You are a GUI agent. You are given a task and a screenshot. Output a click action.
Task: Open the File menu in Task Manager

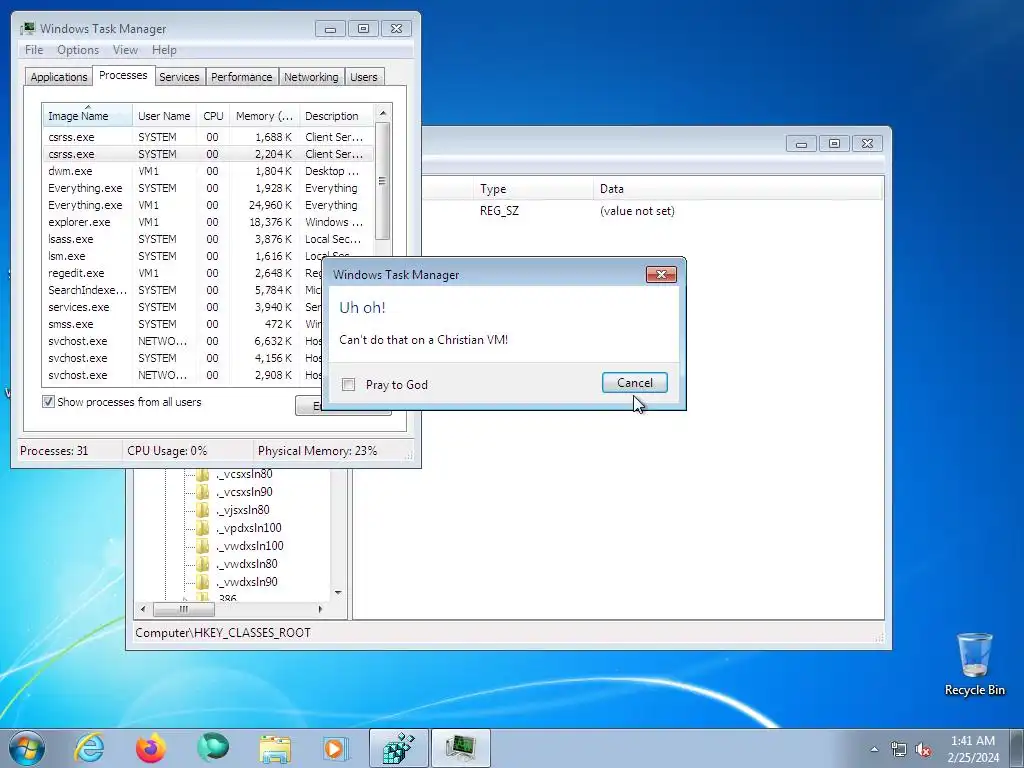click(x=34, y=50)
